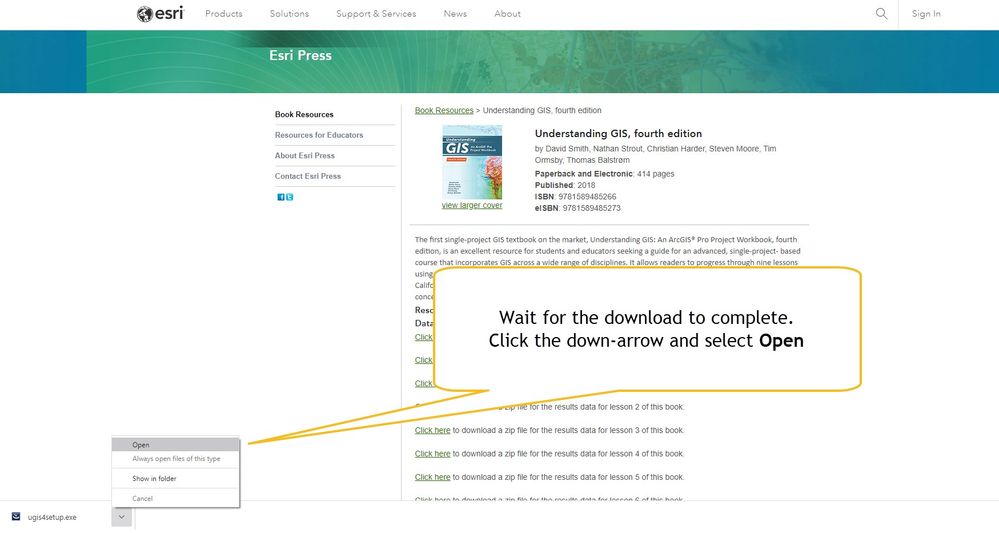
Task: Expand download item arrow next to ugis4setup.exe
Action: 121,517
